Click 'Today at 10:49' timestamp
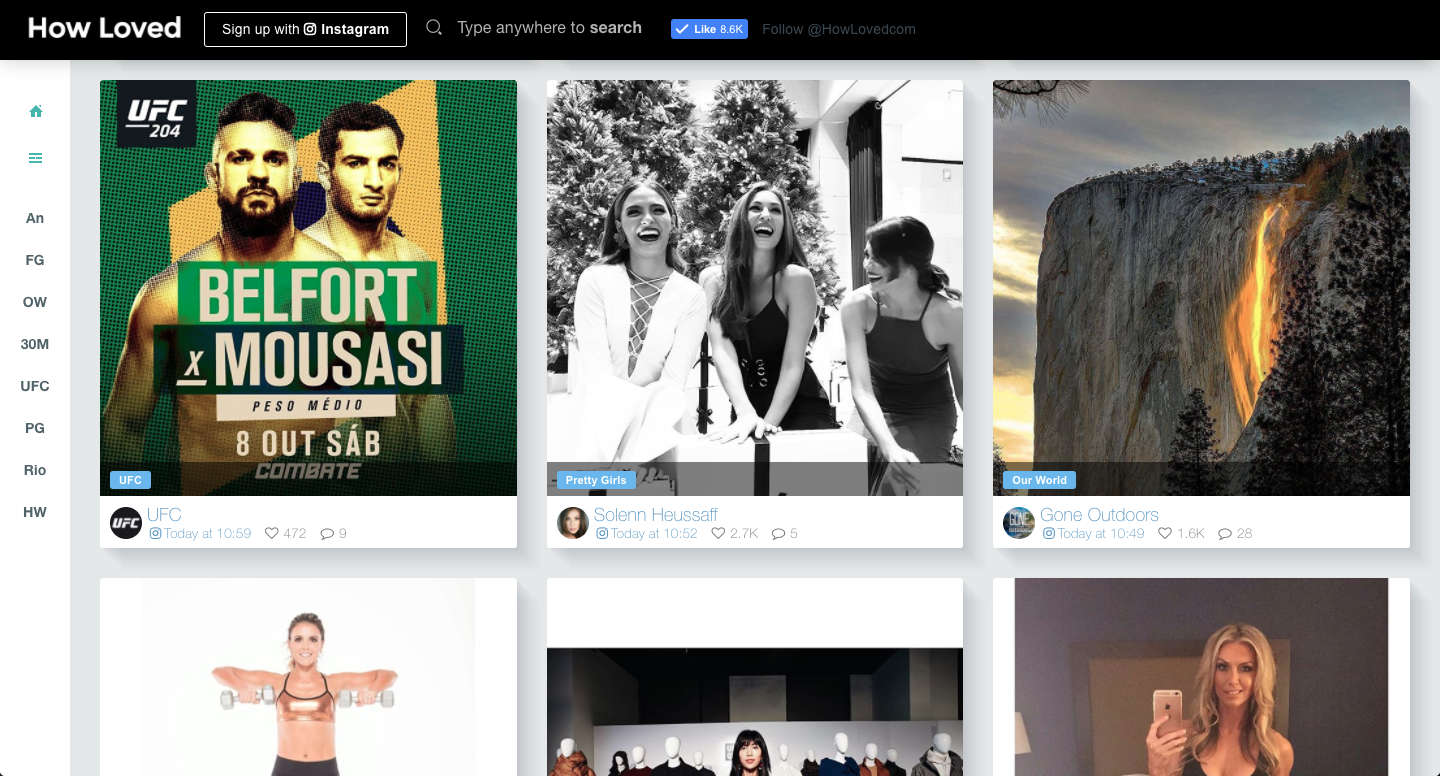Screen dimensions: 1440x776 coord(1101,534)
